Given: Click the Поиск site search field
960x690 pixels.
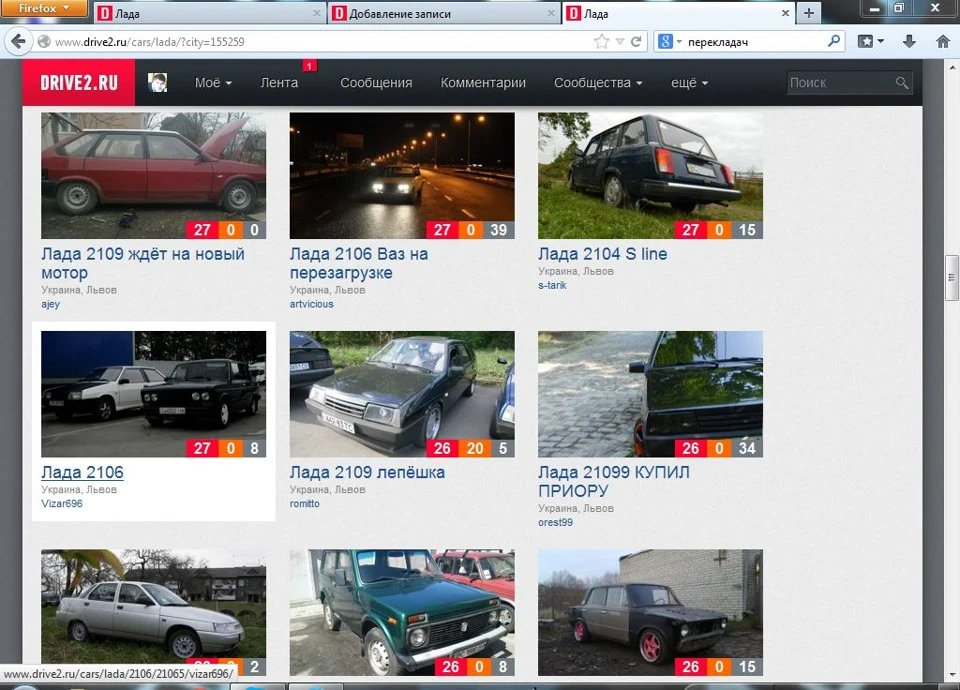Looking at the screenshot, I should coord(841,83).
